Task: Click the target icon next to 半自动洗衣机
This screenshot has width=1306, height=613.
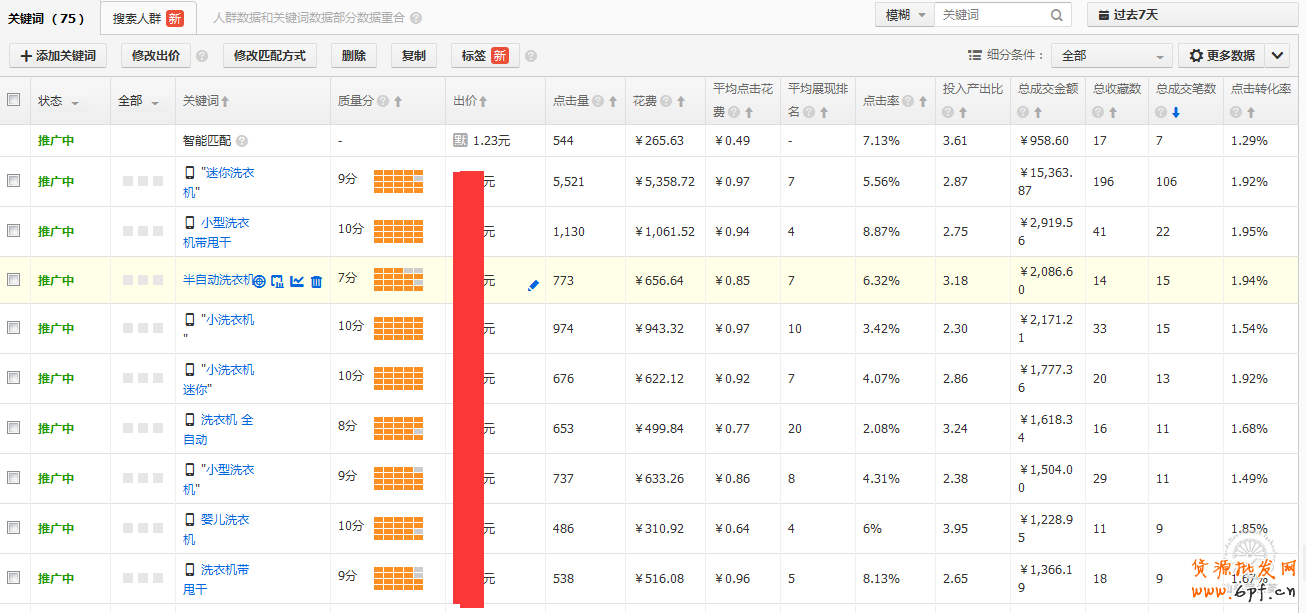Action: click(x=260, y=282)
